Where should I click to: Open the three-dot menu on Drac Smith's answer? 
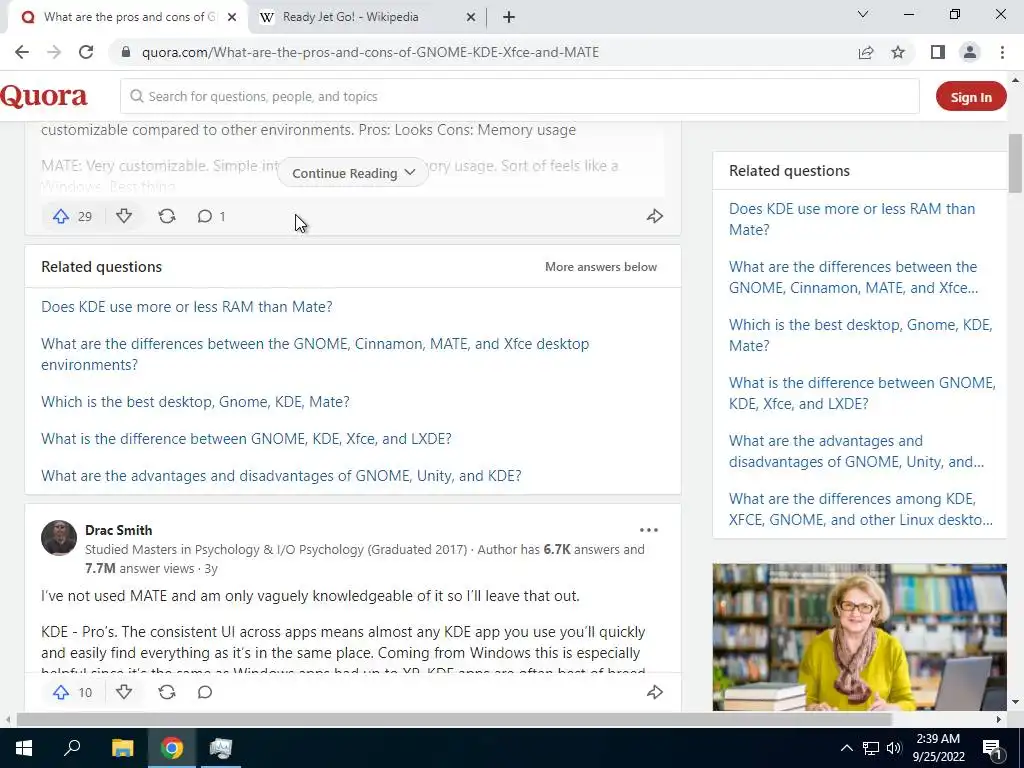click(x=648, y=530)
